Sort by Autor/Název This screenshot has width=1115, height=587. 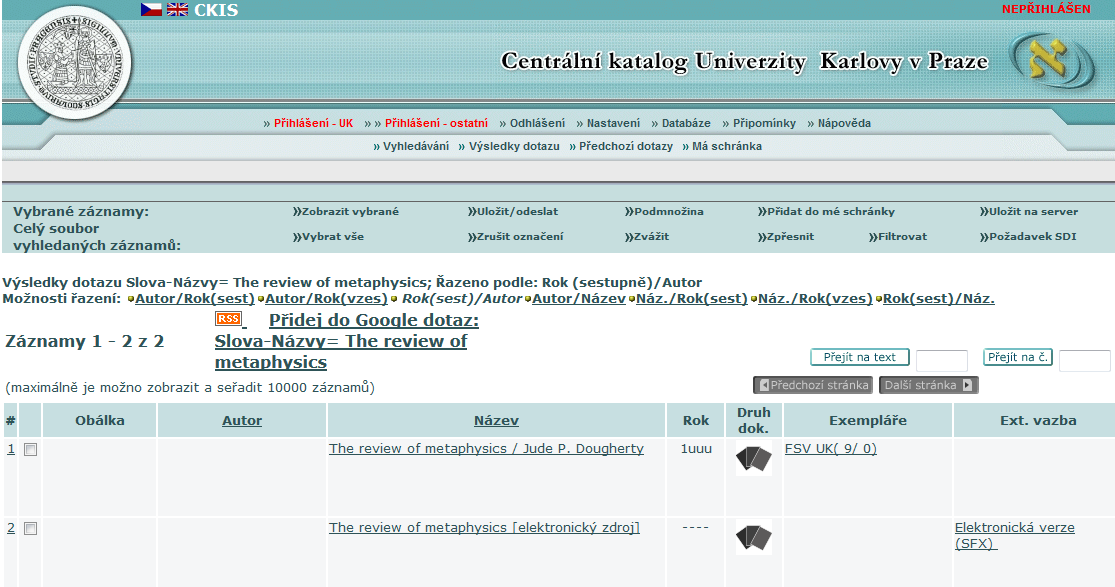579,299
